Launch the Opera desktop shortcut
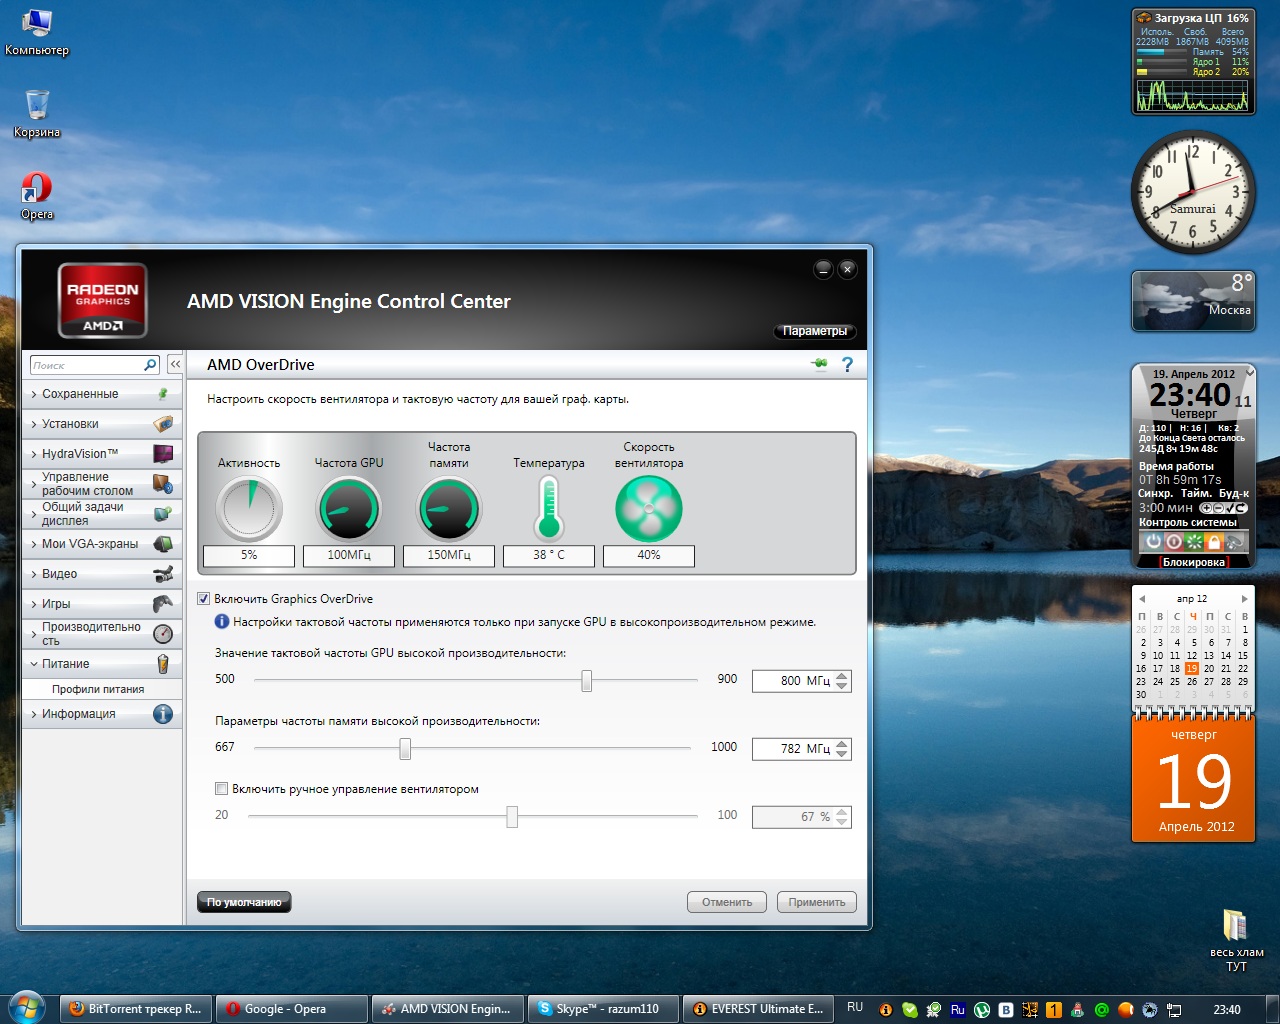 [37, 196]
